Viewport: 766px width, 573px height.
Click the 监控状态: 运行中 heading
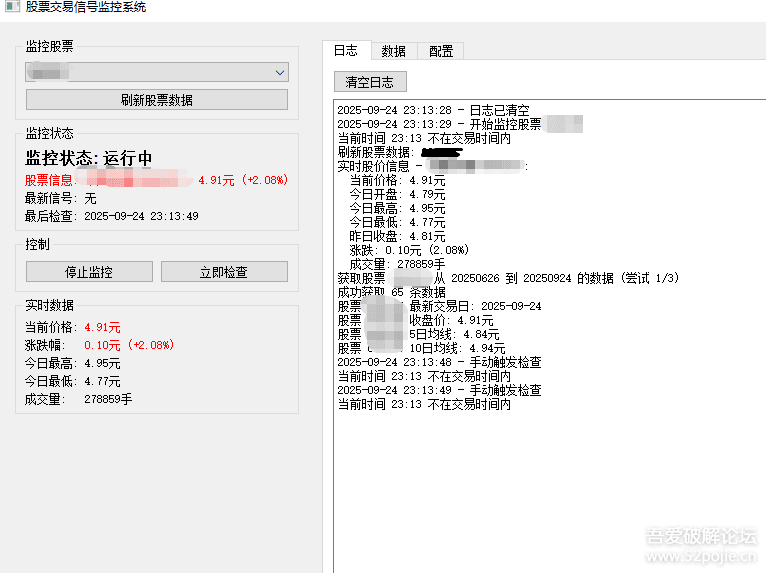tap(88, 158)
